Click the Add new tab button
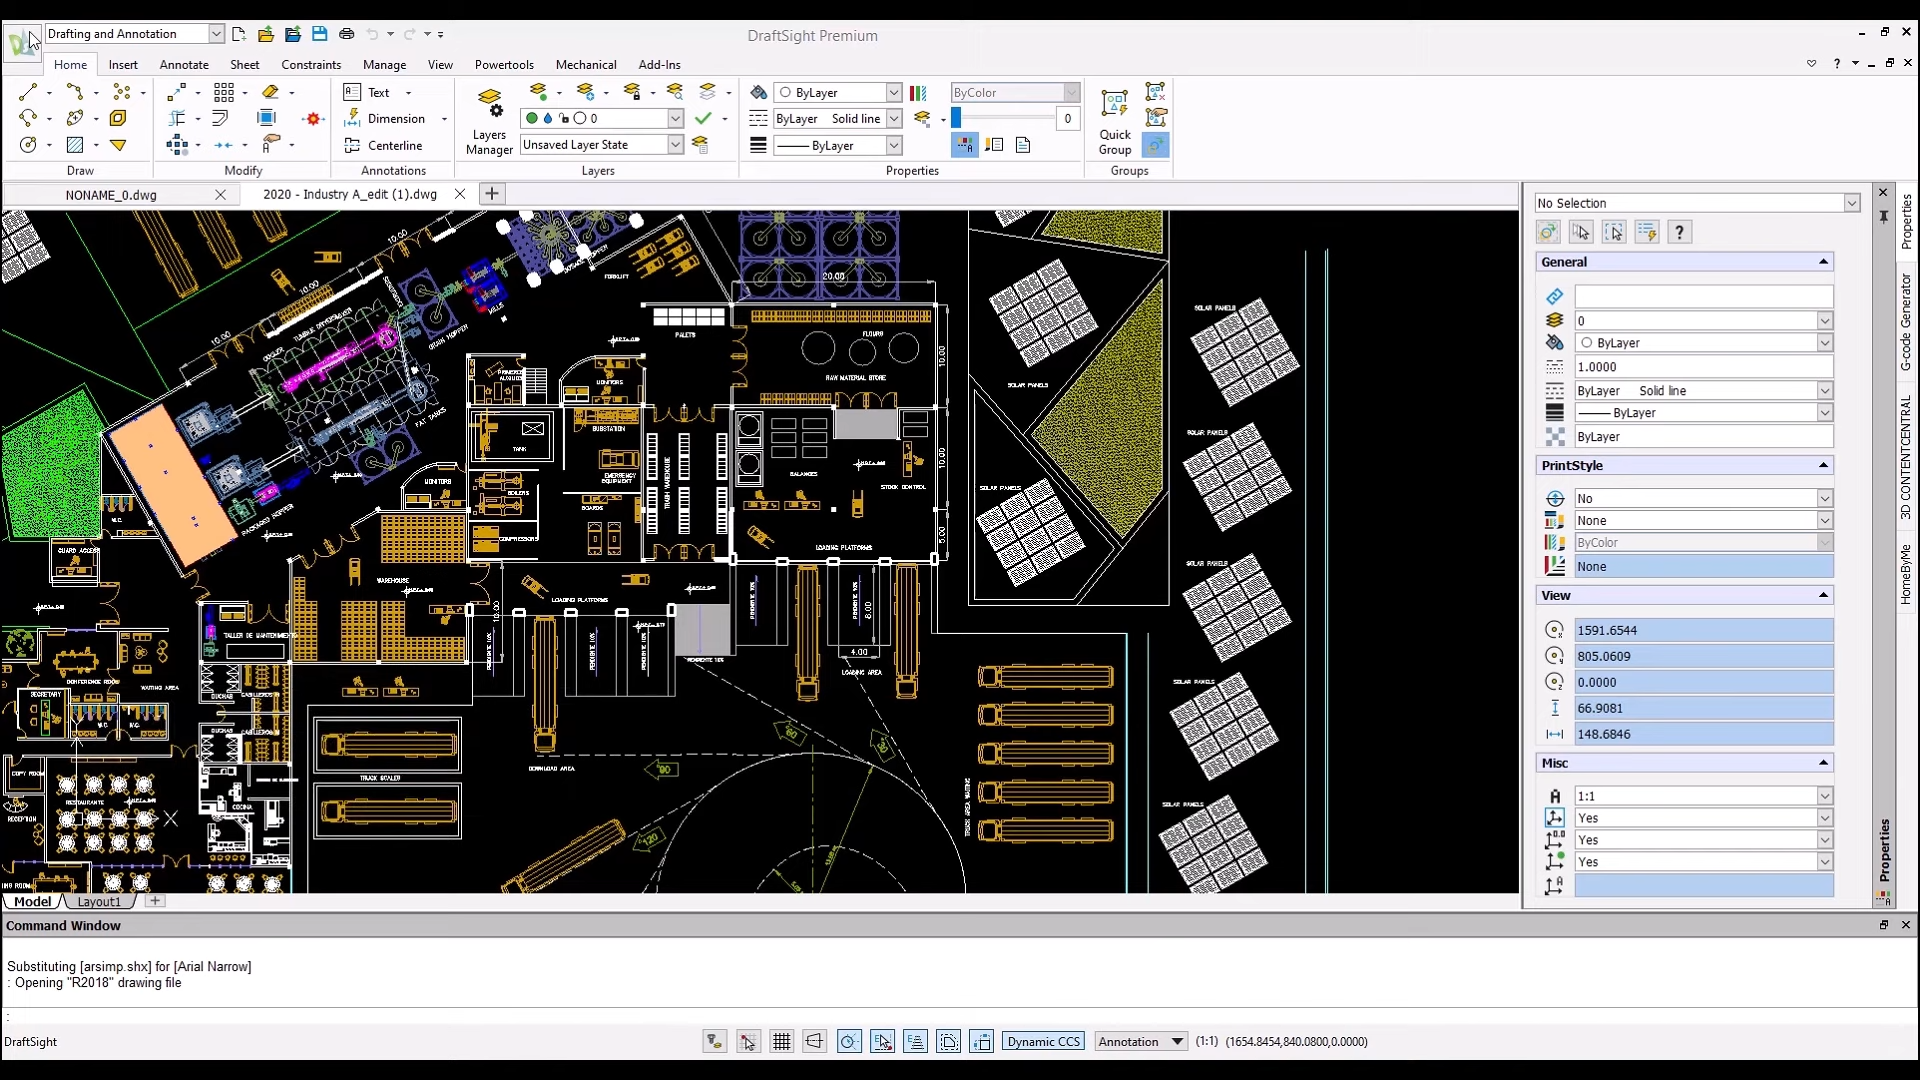 pyautogui.click(x=491, y=194)
